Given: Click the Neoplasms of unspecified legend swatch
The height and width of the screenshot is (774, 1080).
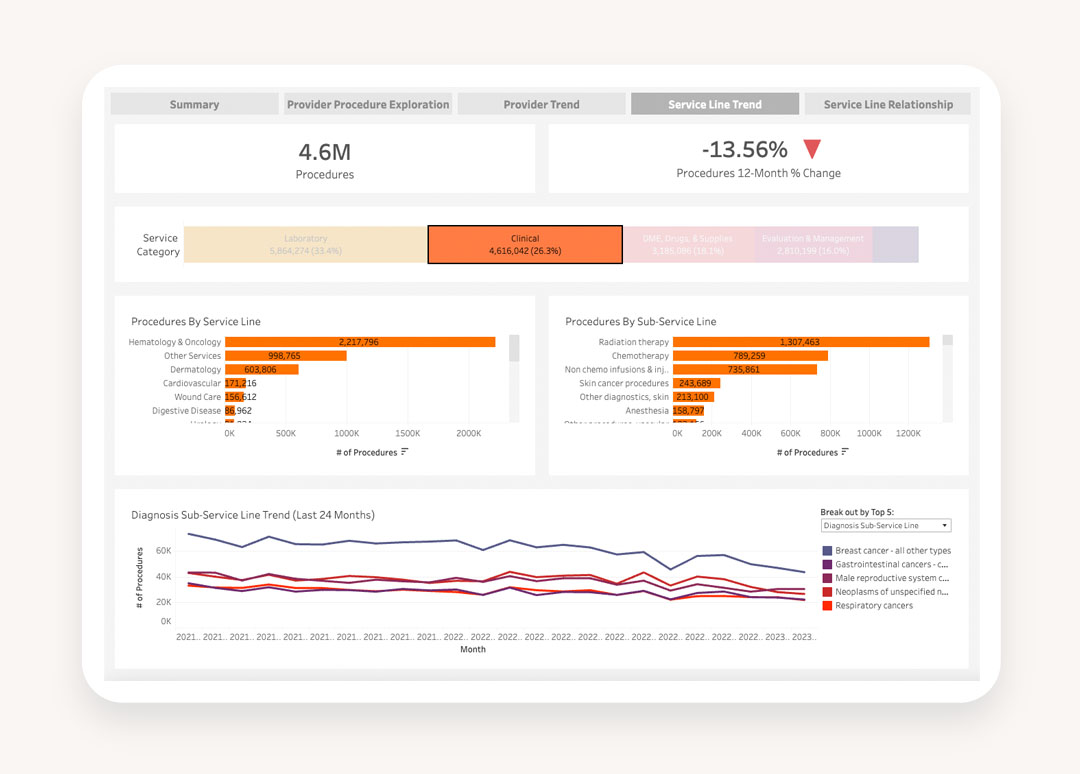Looking at the screenshot, I should coord(827,592).
